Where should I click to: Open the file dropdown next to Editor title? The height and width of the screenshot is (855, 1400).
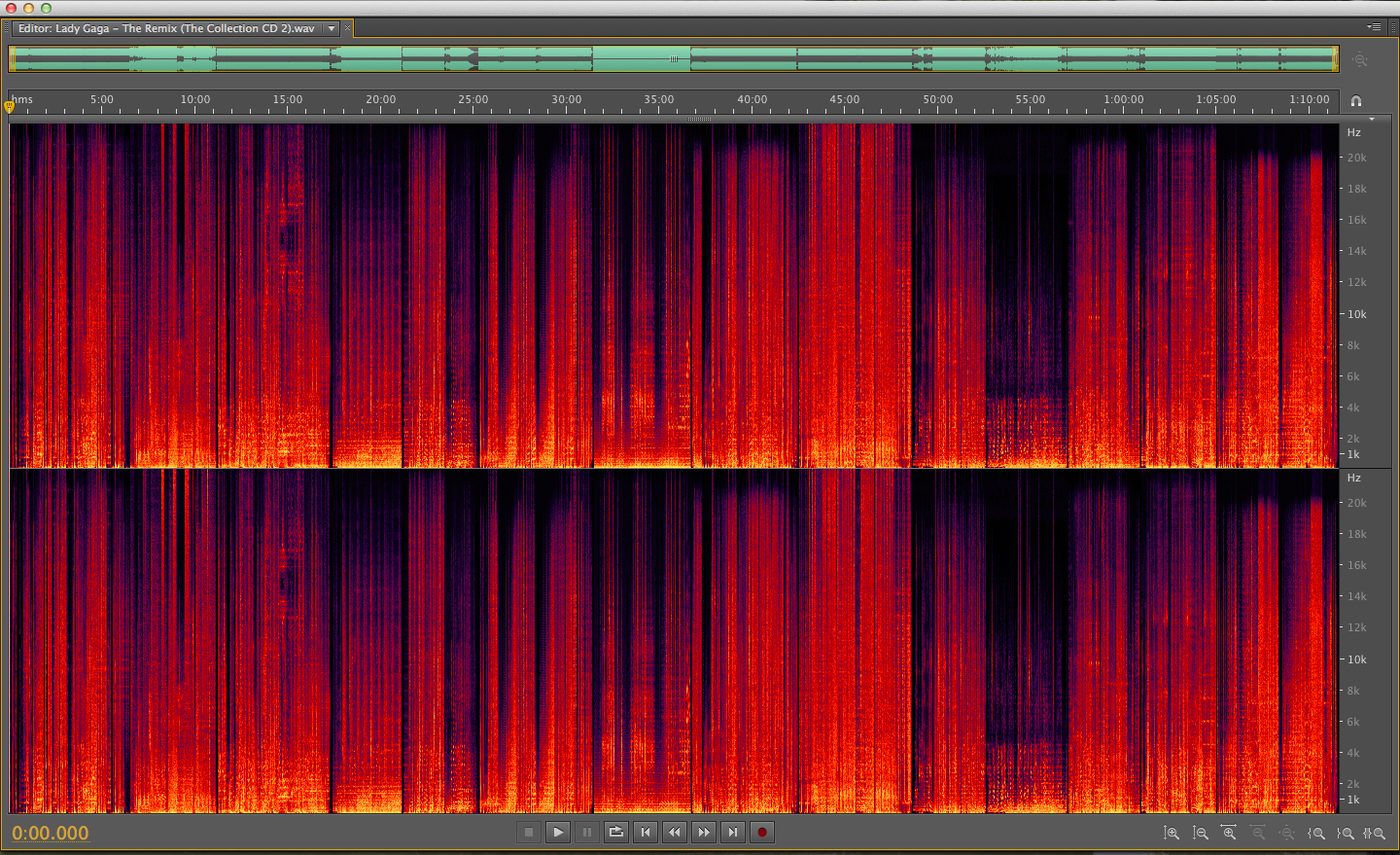(x=332, y=28)
